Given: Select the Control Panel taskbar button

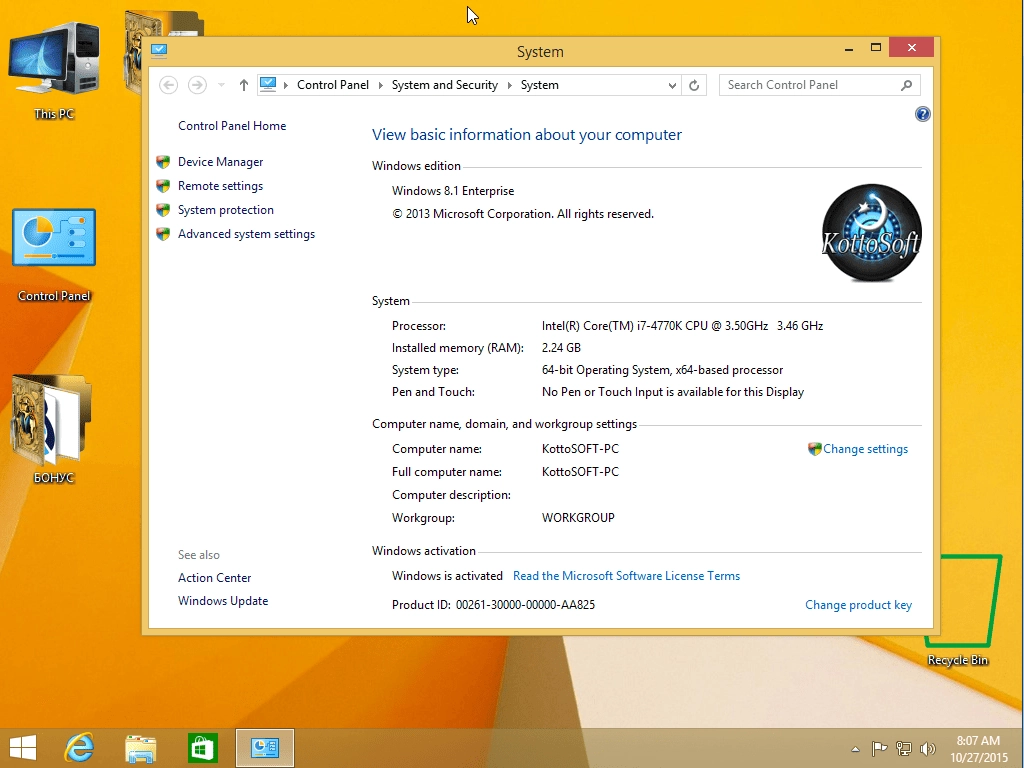Looking at the screenshot, I should coord(264,748).
